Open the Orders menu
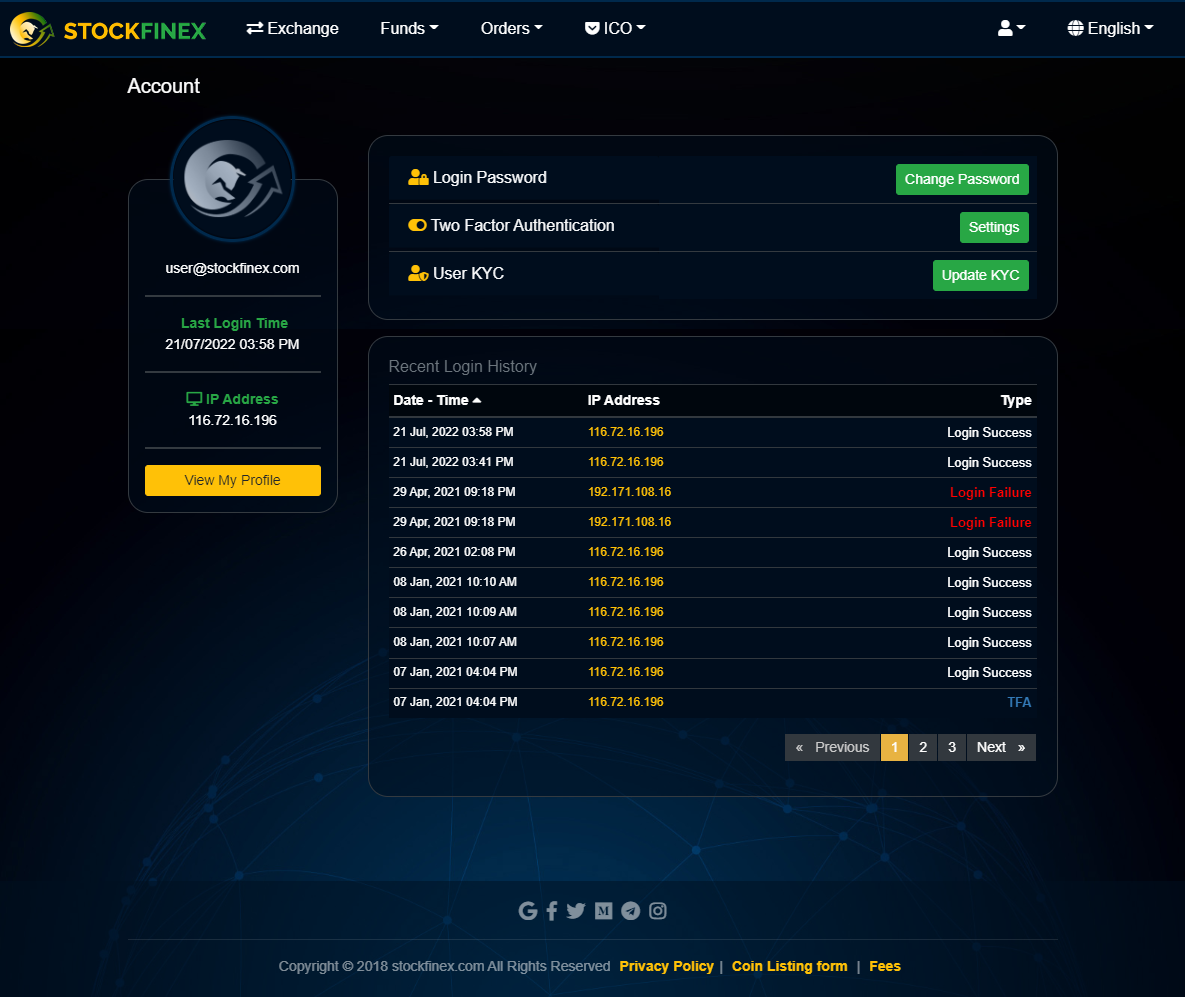Screen dimensions: 1185x997 [x=511, y=28]
